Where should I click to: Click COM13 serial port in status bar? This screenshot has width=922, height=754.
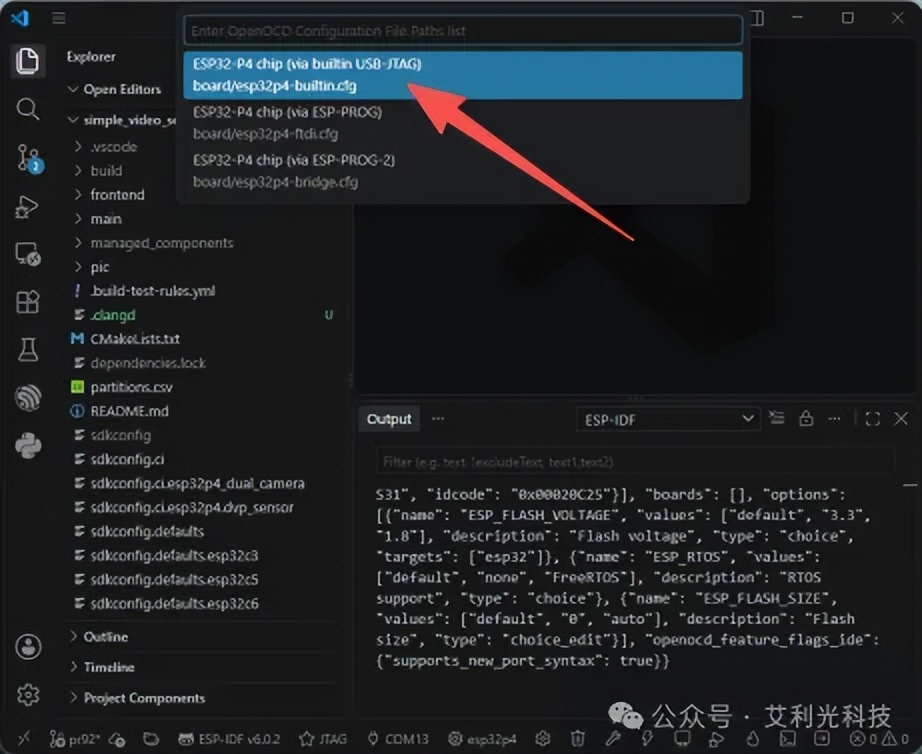tap(399, 739)
